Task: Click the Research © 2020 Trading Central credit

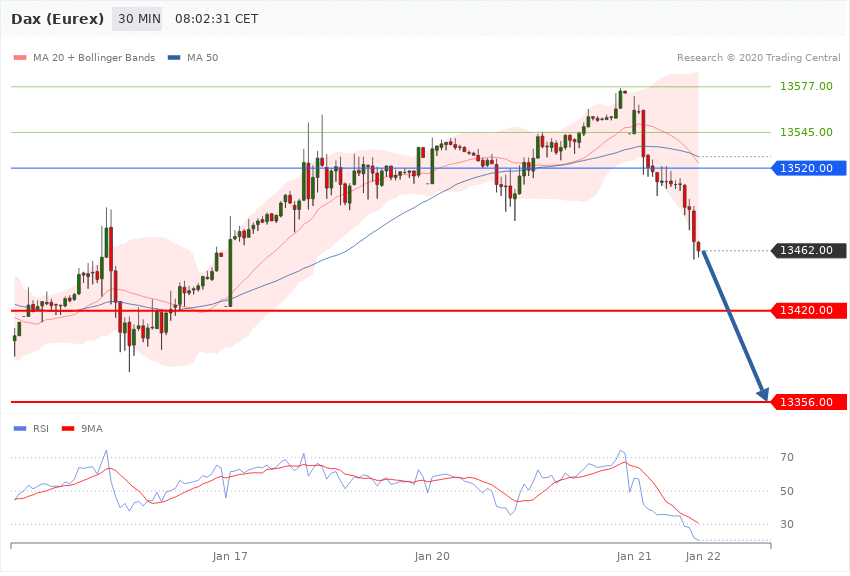Action: 758,57
